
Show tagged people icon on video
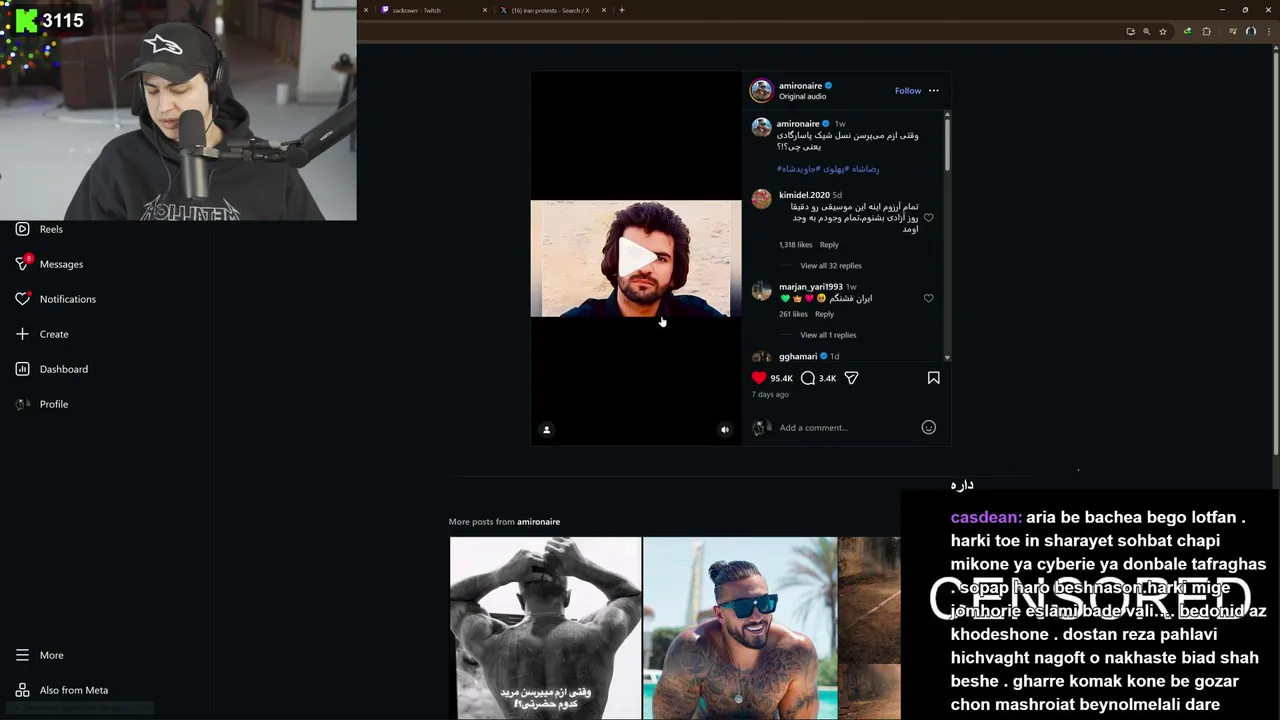coord(546,430)
